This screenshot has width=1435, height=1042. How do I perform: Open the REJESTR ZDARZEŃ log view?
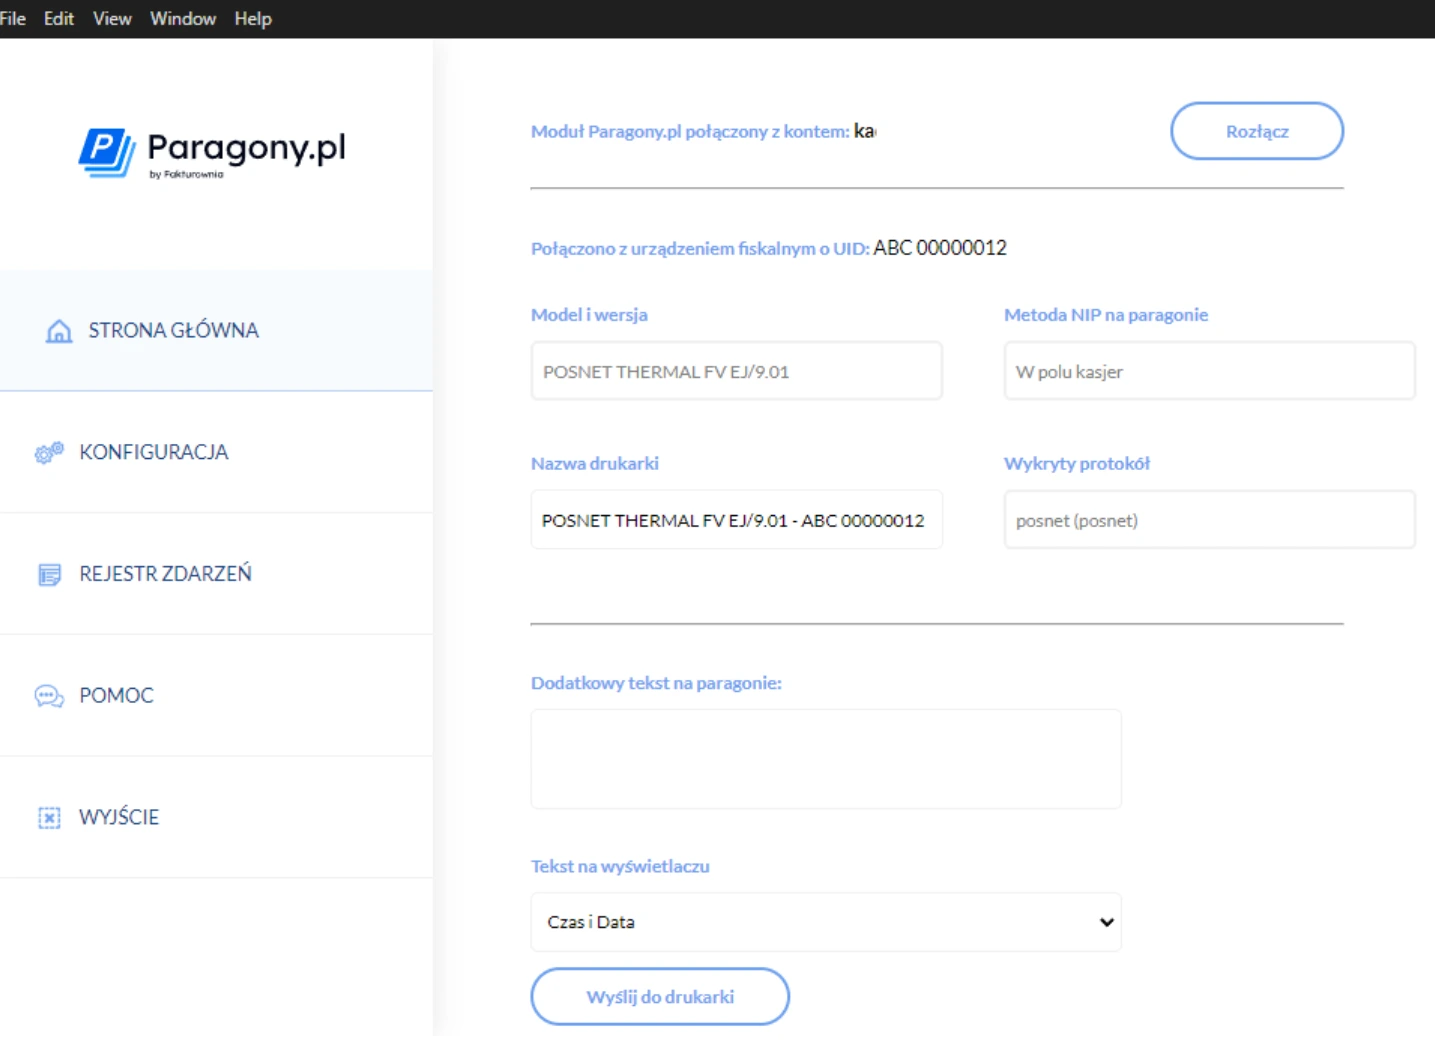166,574
